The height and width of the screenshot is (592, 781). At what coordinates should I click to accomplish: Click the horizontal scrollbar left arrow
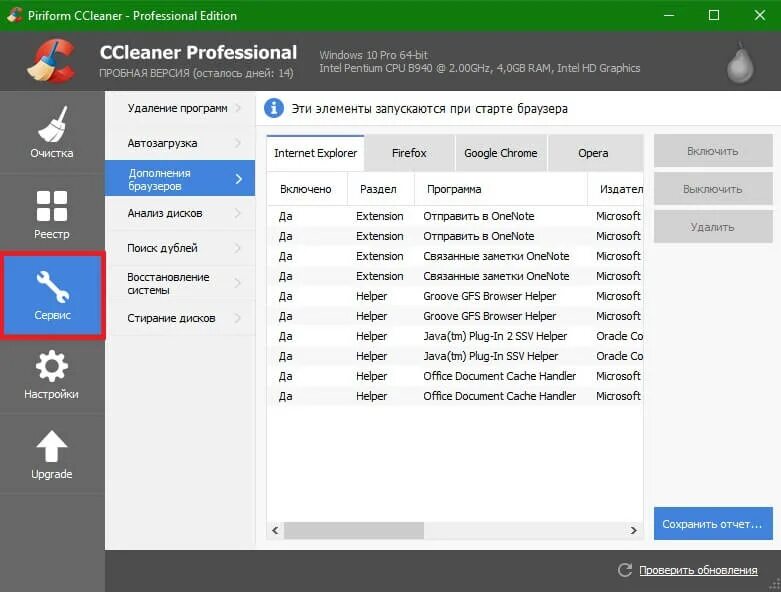(x=275, y=530)
